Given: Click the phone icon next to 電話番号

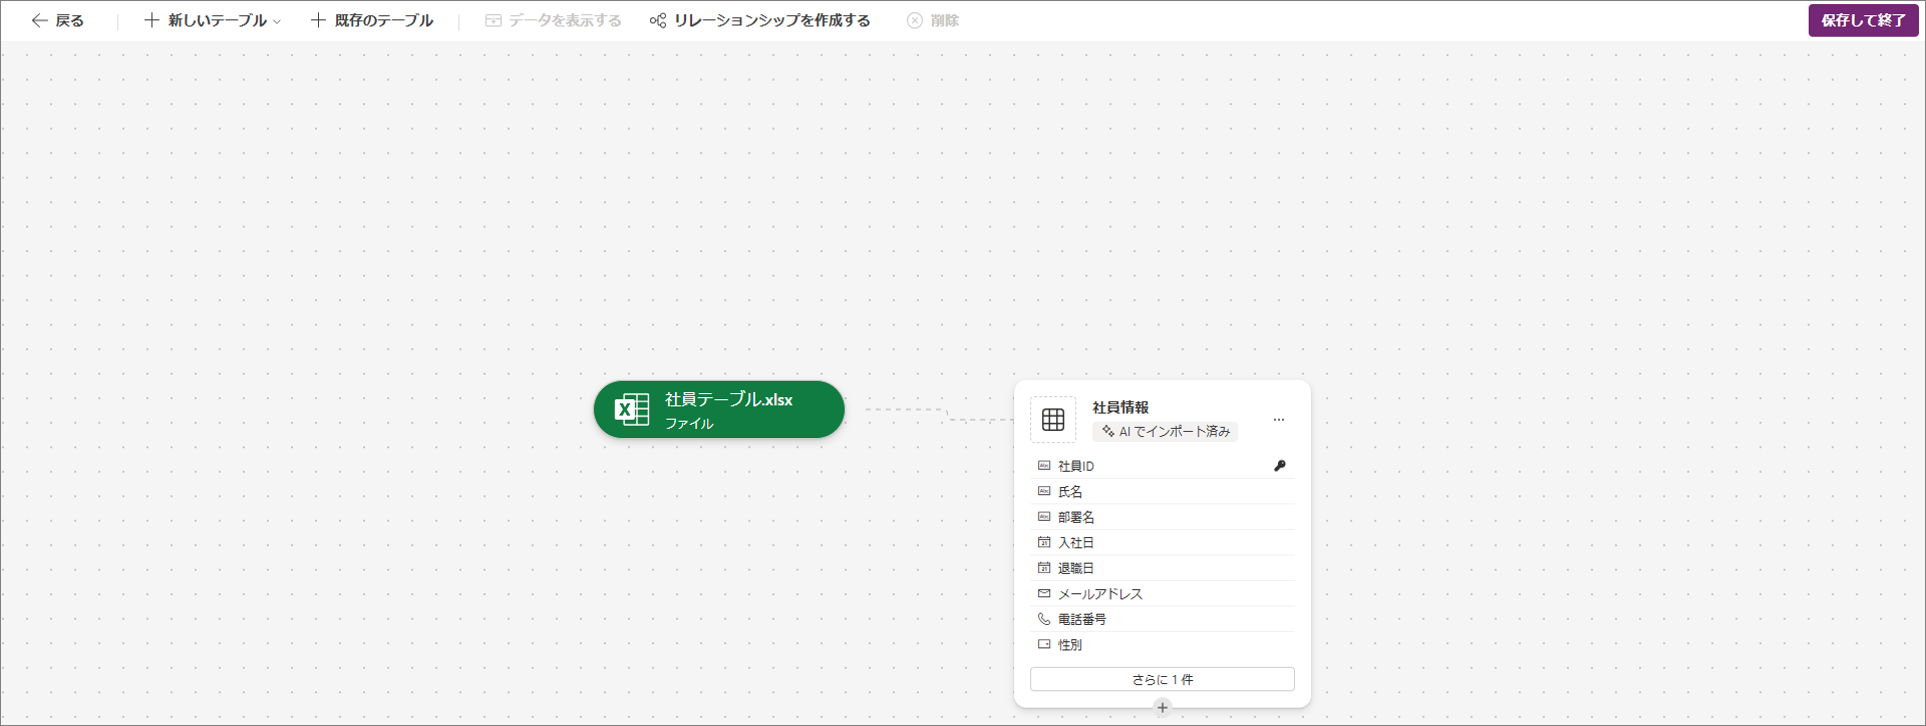Looking at the screenshot, I should pos(1044,619).
